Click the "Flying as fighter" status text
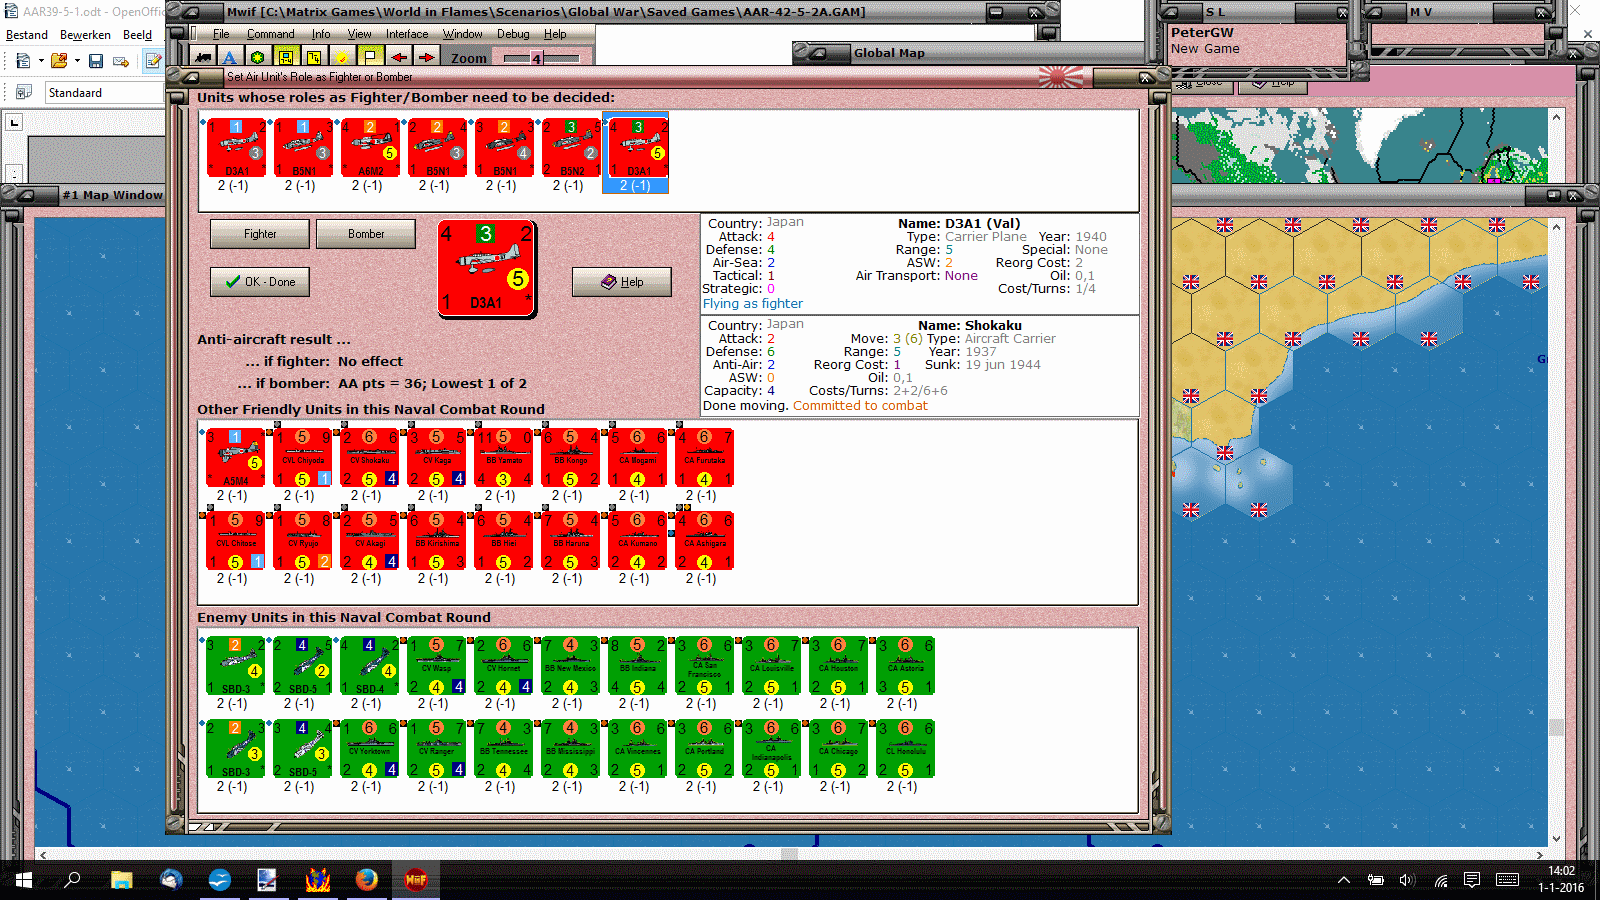1600x900 pixels. tap(753, 304)
